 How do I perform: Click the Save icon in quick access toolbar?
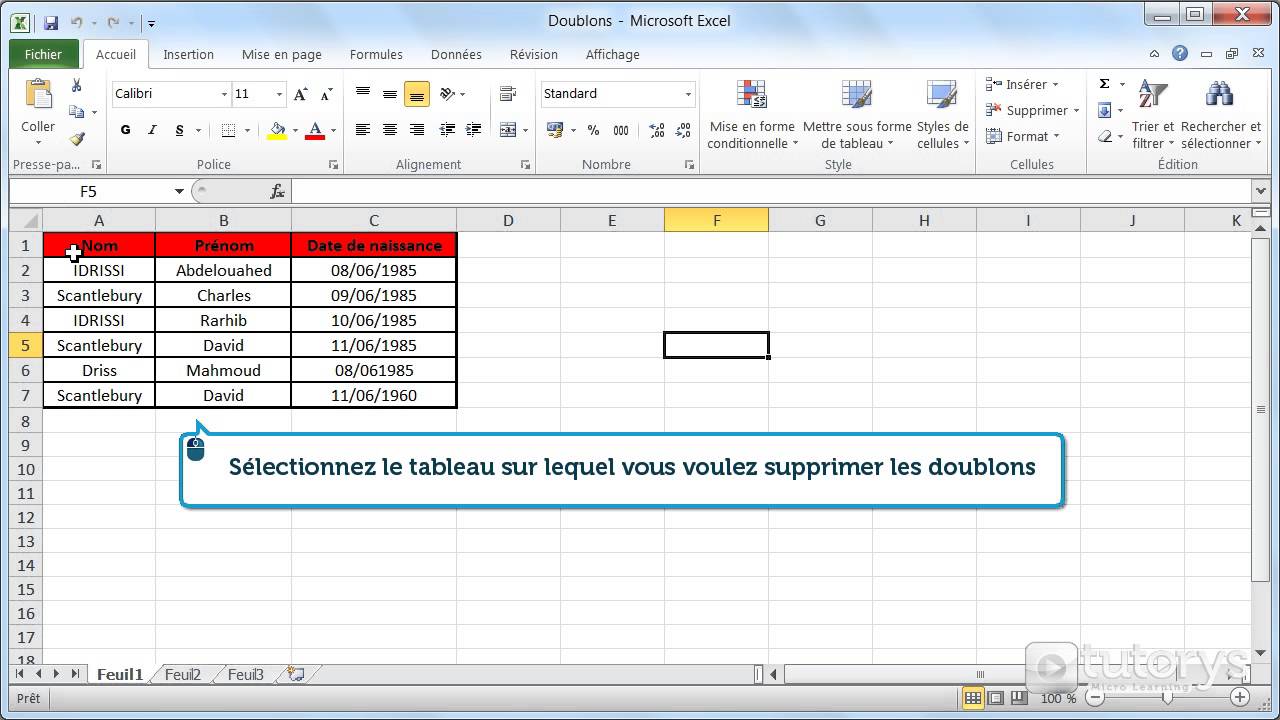click(x=51, y=21)
